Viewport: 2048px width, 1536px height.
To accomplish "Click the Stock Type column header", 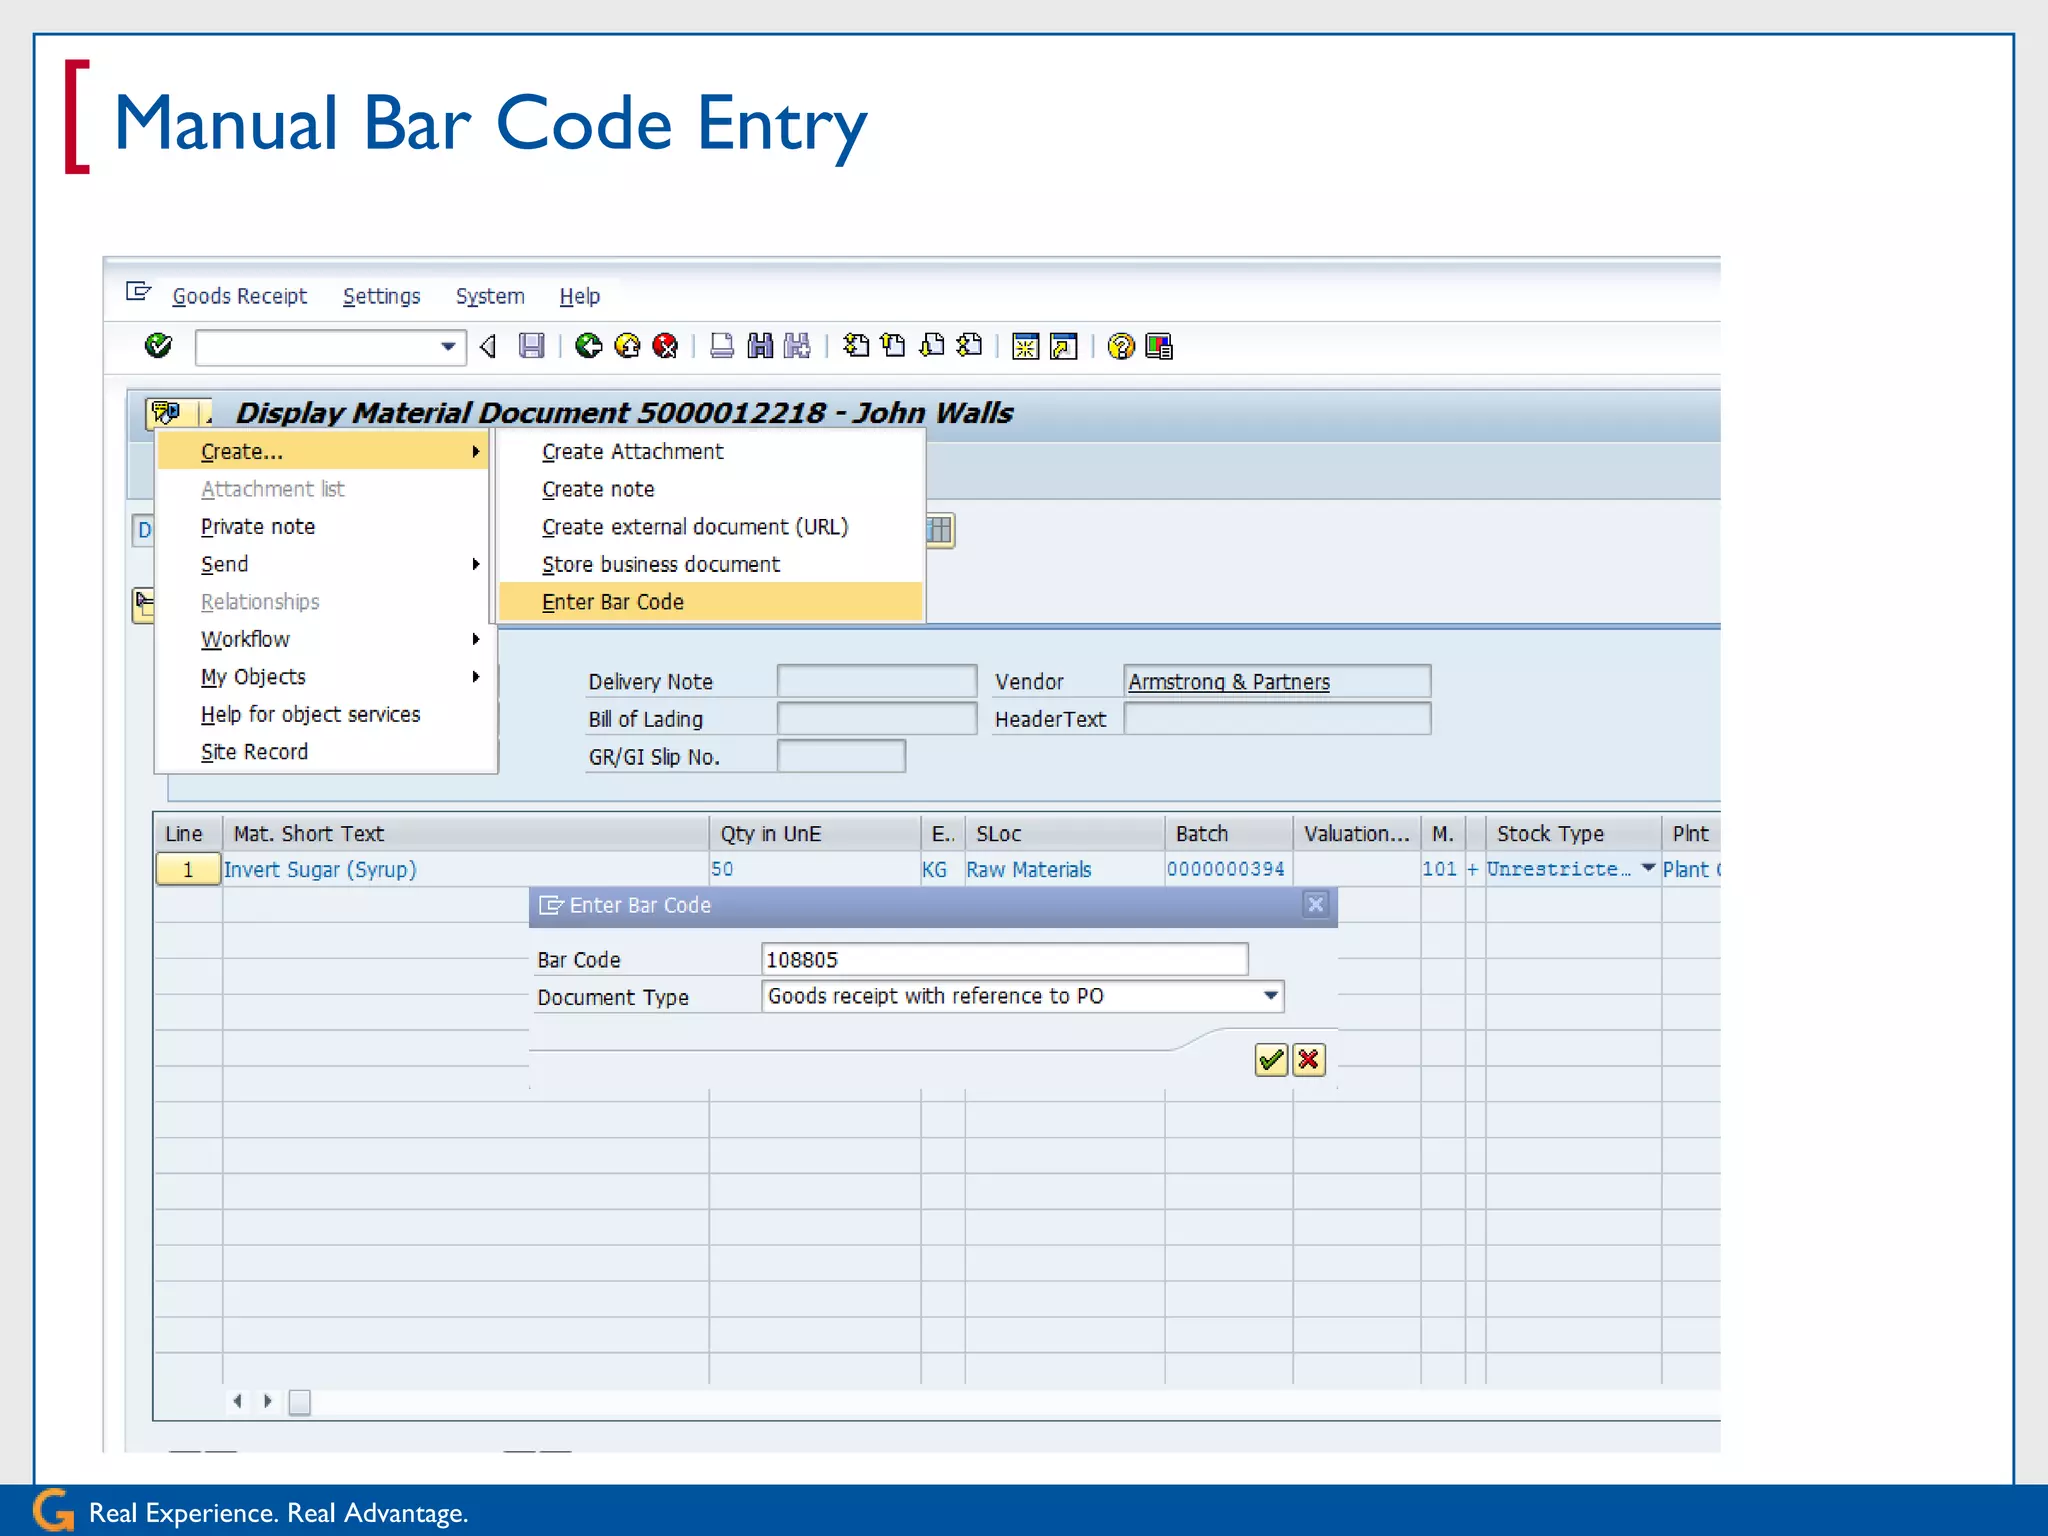I will click(x=1573, y=833).
